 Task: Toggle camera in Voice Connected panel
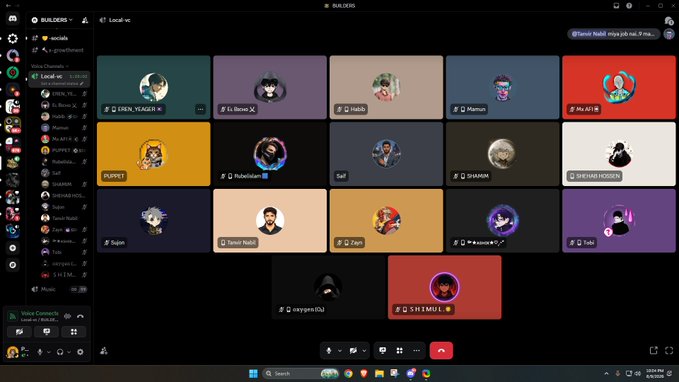19,332
